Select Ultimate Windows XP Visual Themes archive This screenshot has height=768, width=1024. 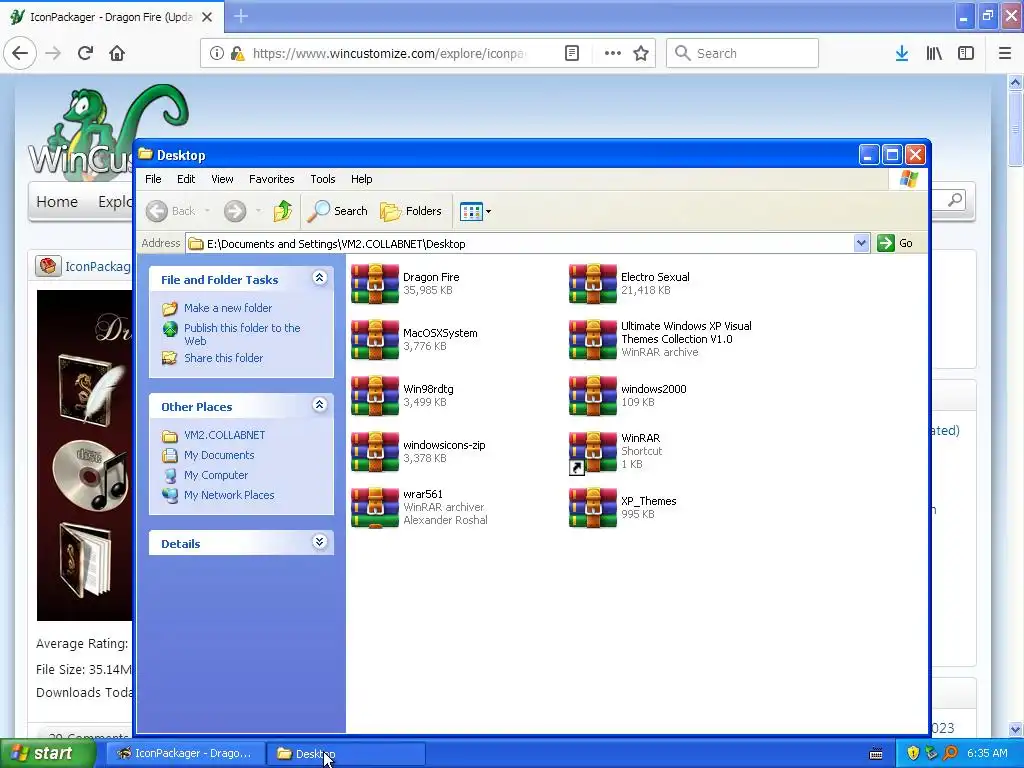click(x=592, y=340)
